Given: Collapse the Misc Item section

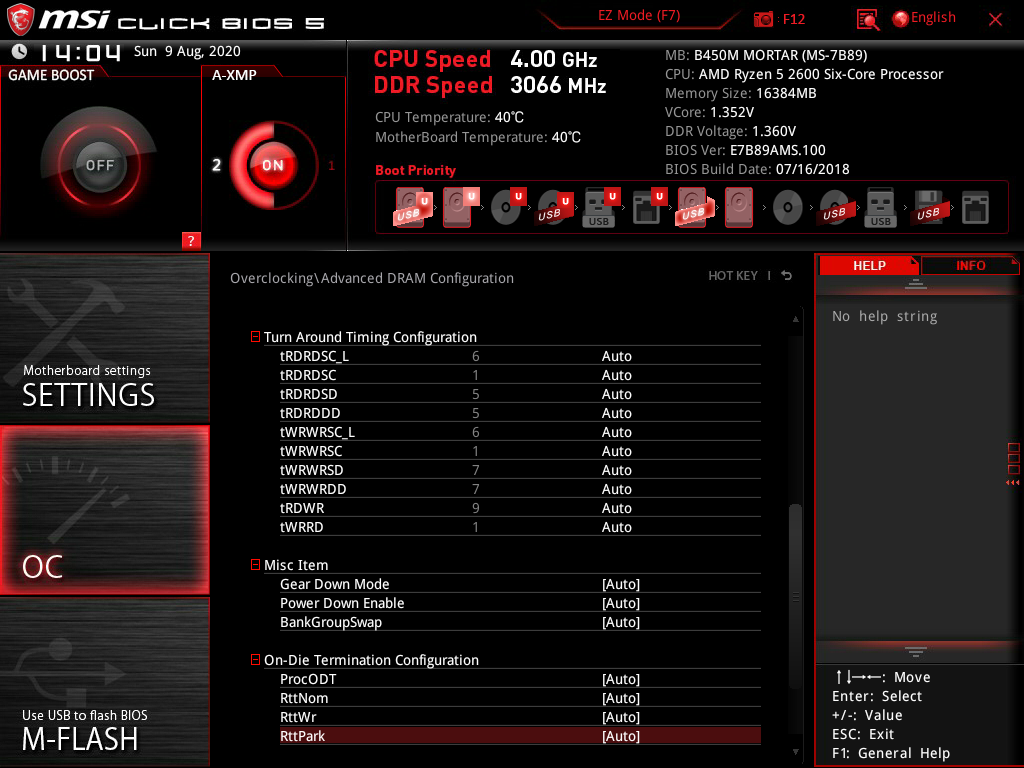Looking at the screenshot, I should [x=255, y=564].
